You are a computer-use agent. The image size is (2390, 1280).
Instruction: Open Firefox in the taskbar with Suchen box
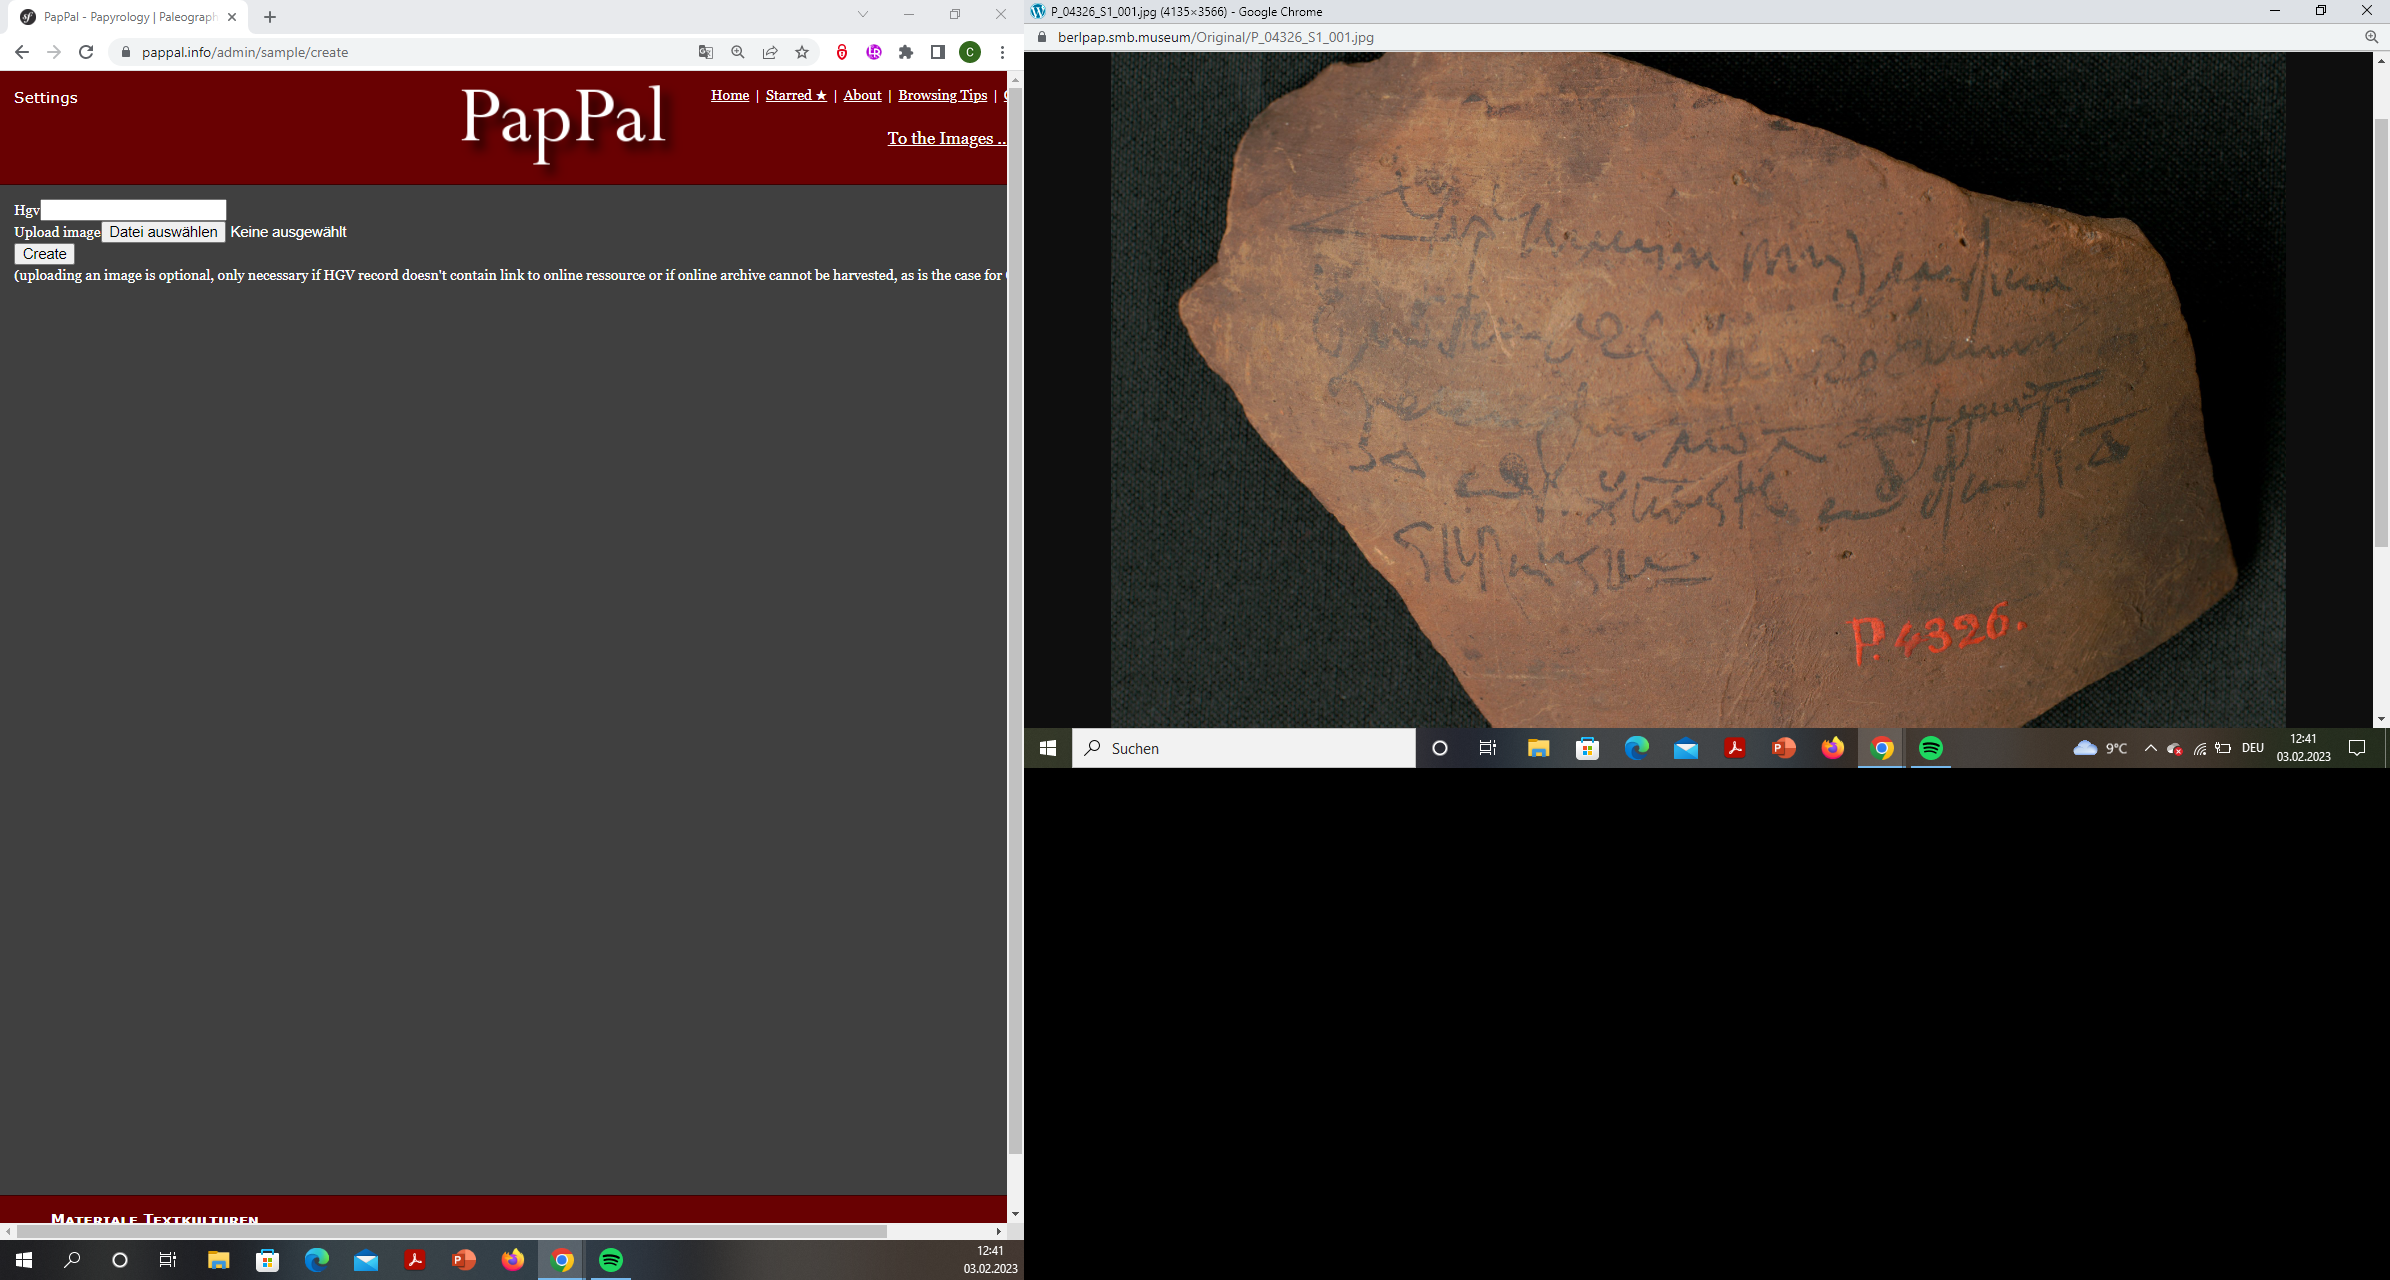coord(1833,748)
